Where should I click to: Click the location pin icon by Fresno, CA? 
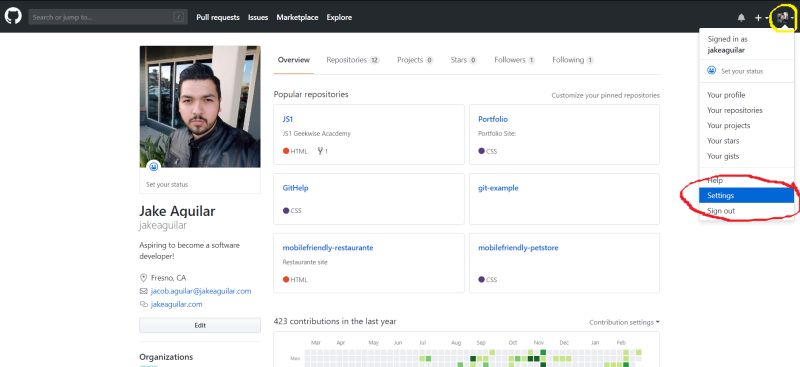pyautogui.click(x=143, y=278)
